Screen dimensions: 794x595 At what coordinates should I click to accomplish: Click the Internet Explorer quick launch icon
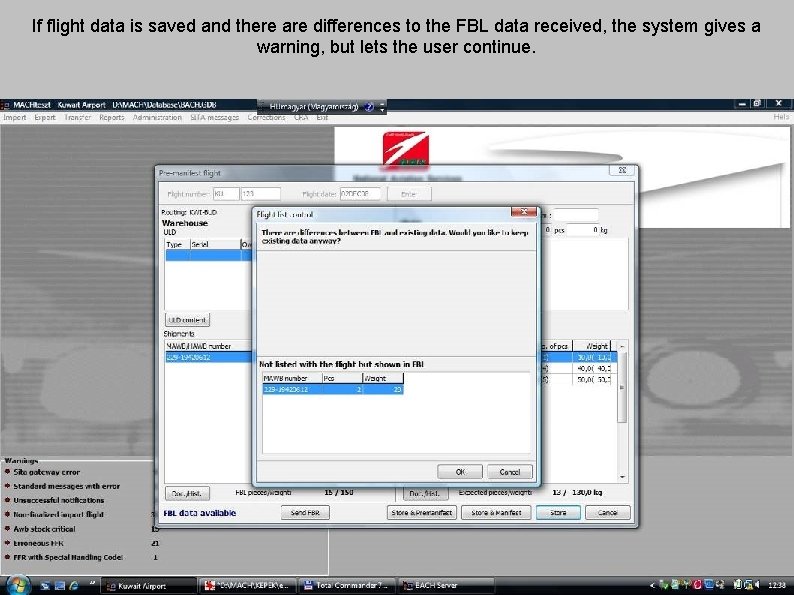pos(73,585)
